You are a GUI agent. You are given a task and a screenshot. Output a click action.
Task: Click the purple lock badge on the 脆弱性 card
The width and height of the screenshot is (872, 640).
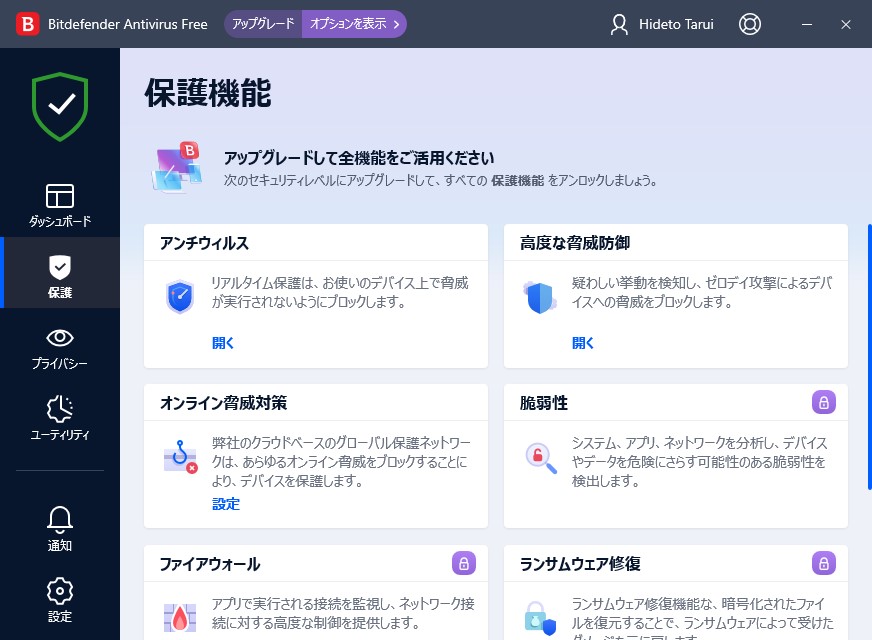point(823,402)
